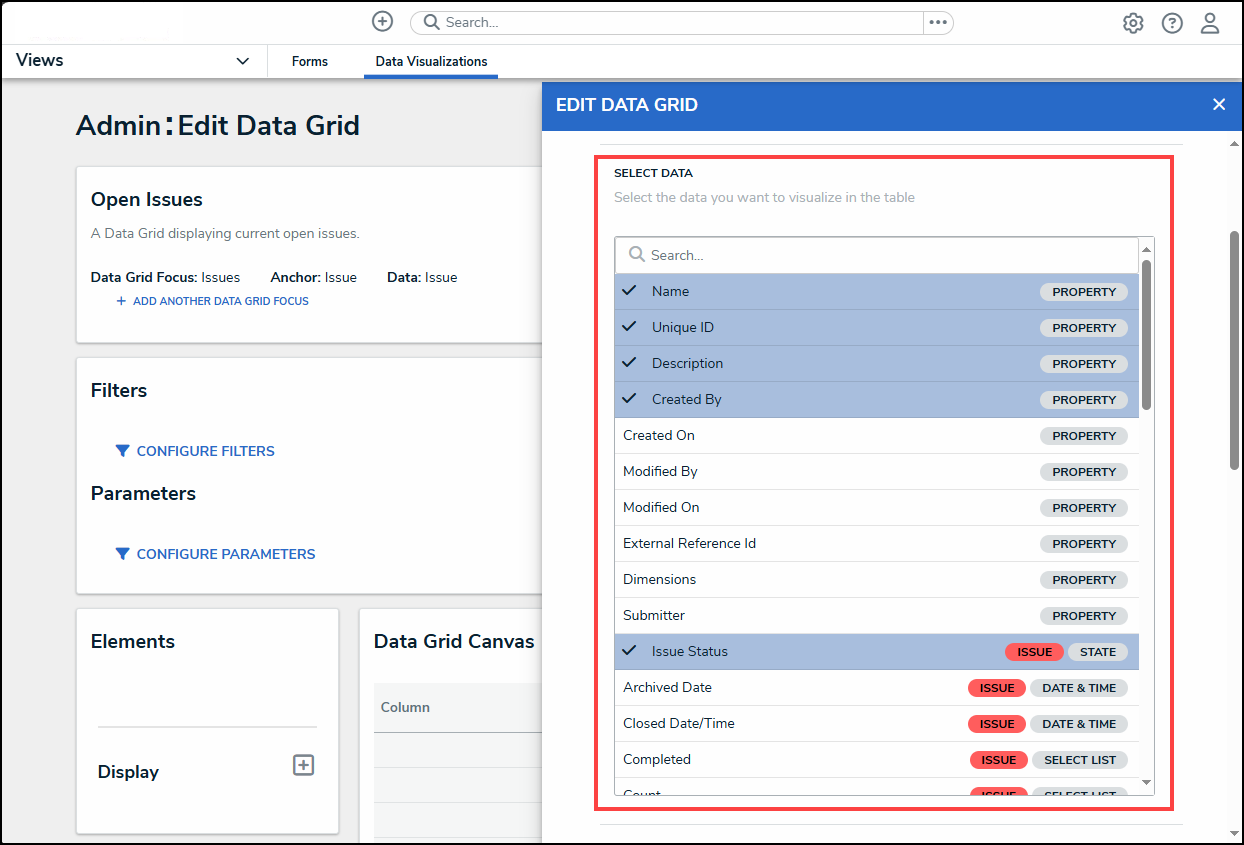Click the Edit Data Grid panel scrollbar thumb
Image resolution: width=1244 pixels, height=845 pixels.
pos(1234,350)
